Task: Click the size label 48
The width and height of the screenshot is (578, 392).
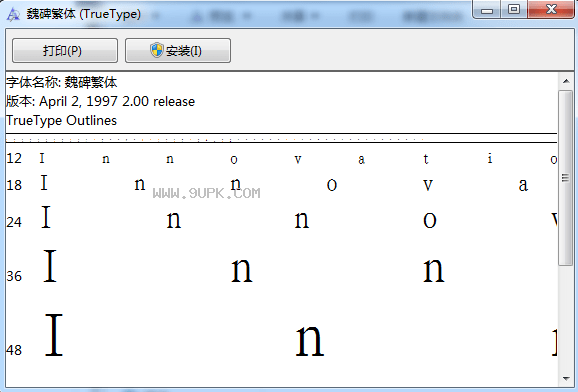Action: click(14, 350)
